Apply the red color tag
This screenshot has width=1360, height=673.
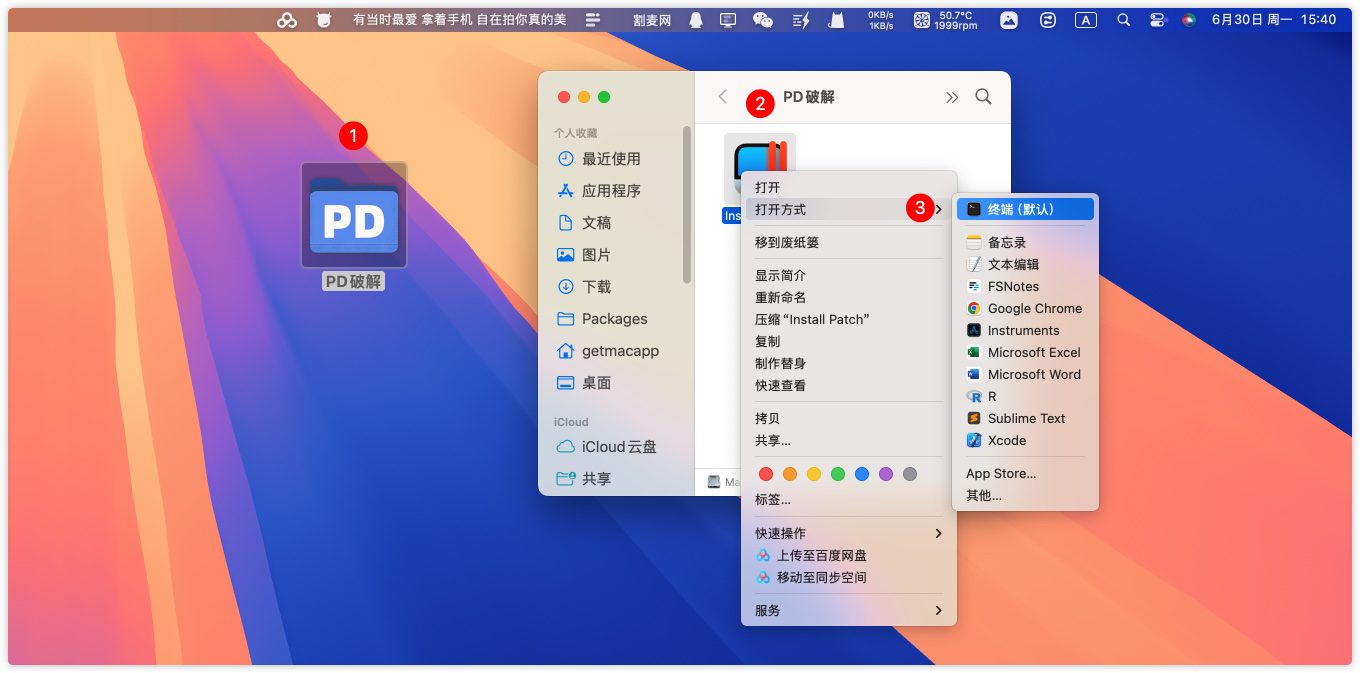click(x=766, y=474)
